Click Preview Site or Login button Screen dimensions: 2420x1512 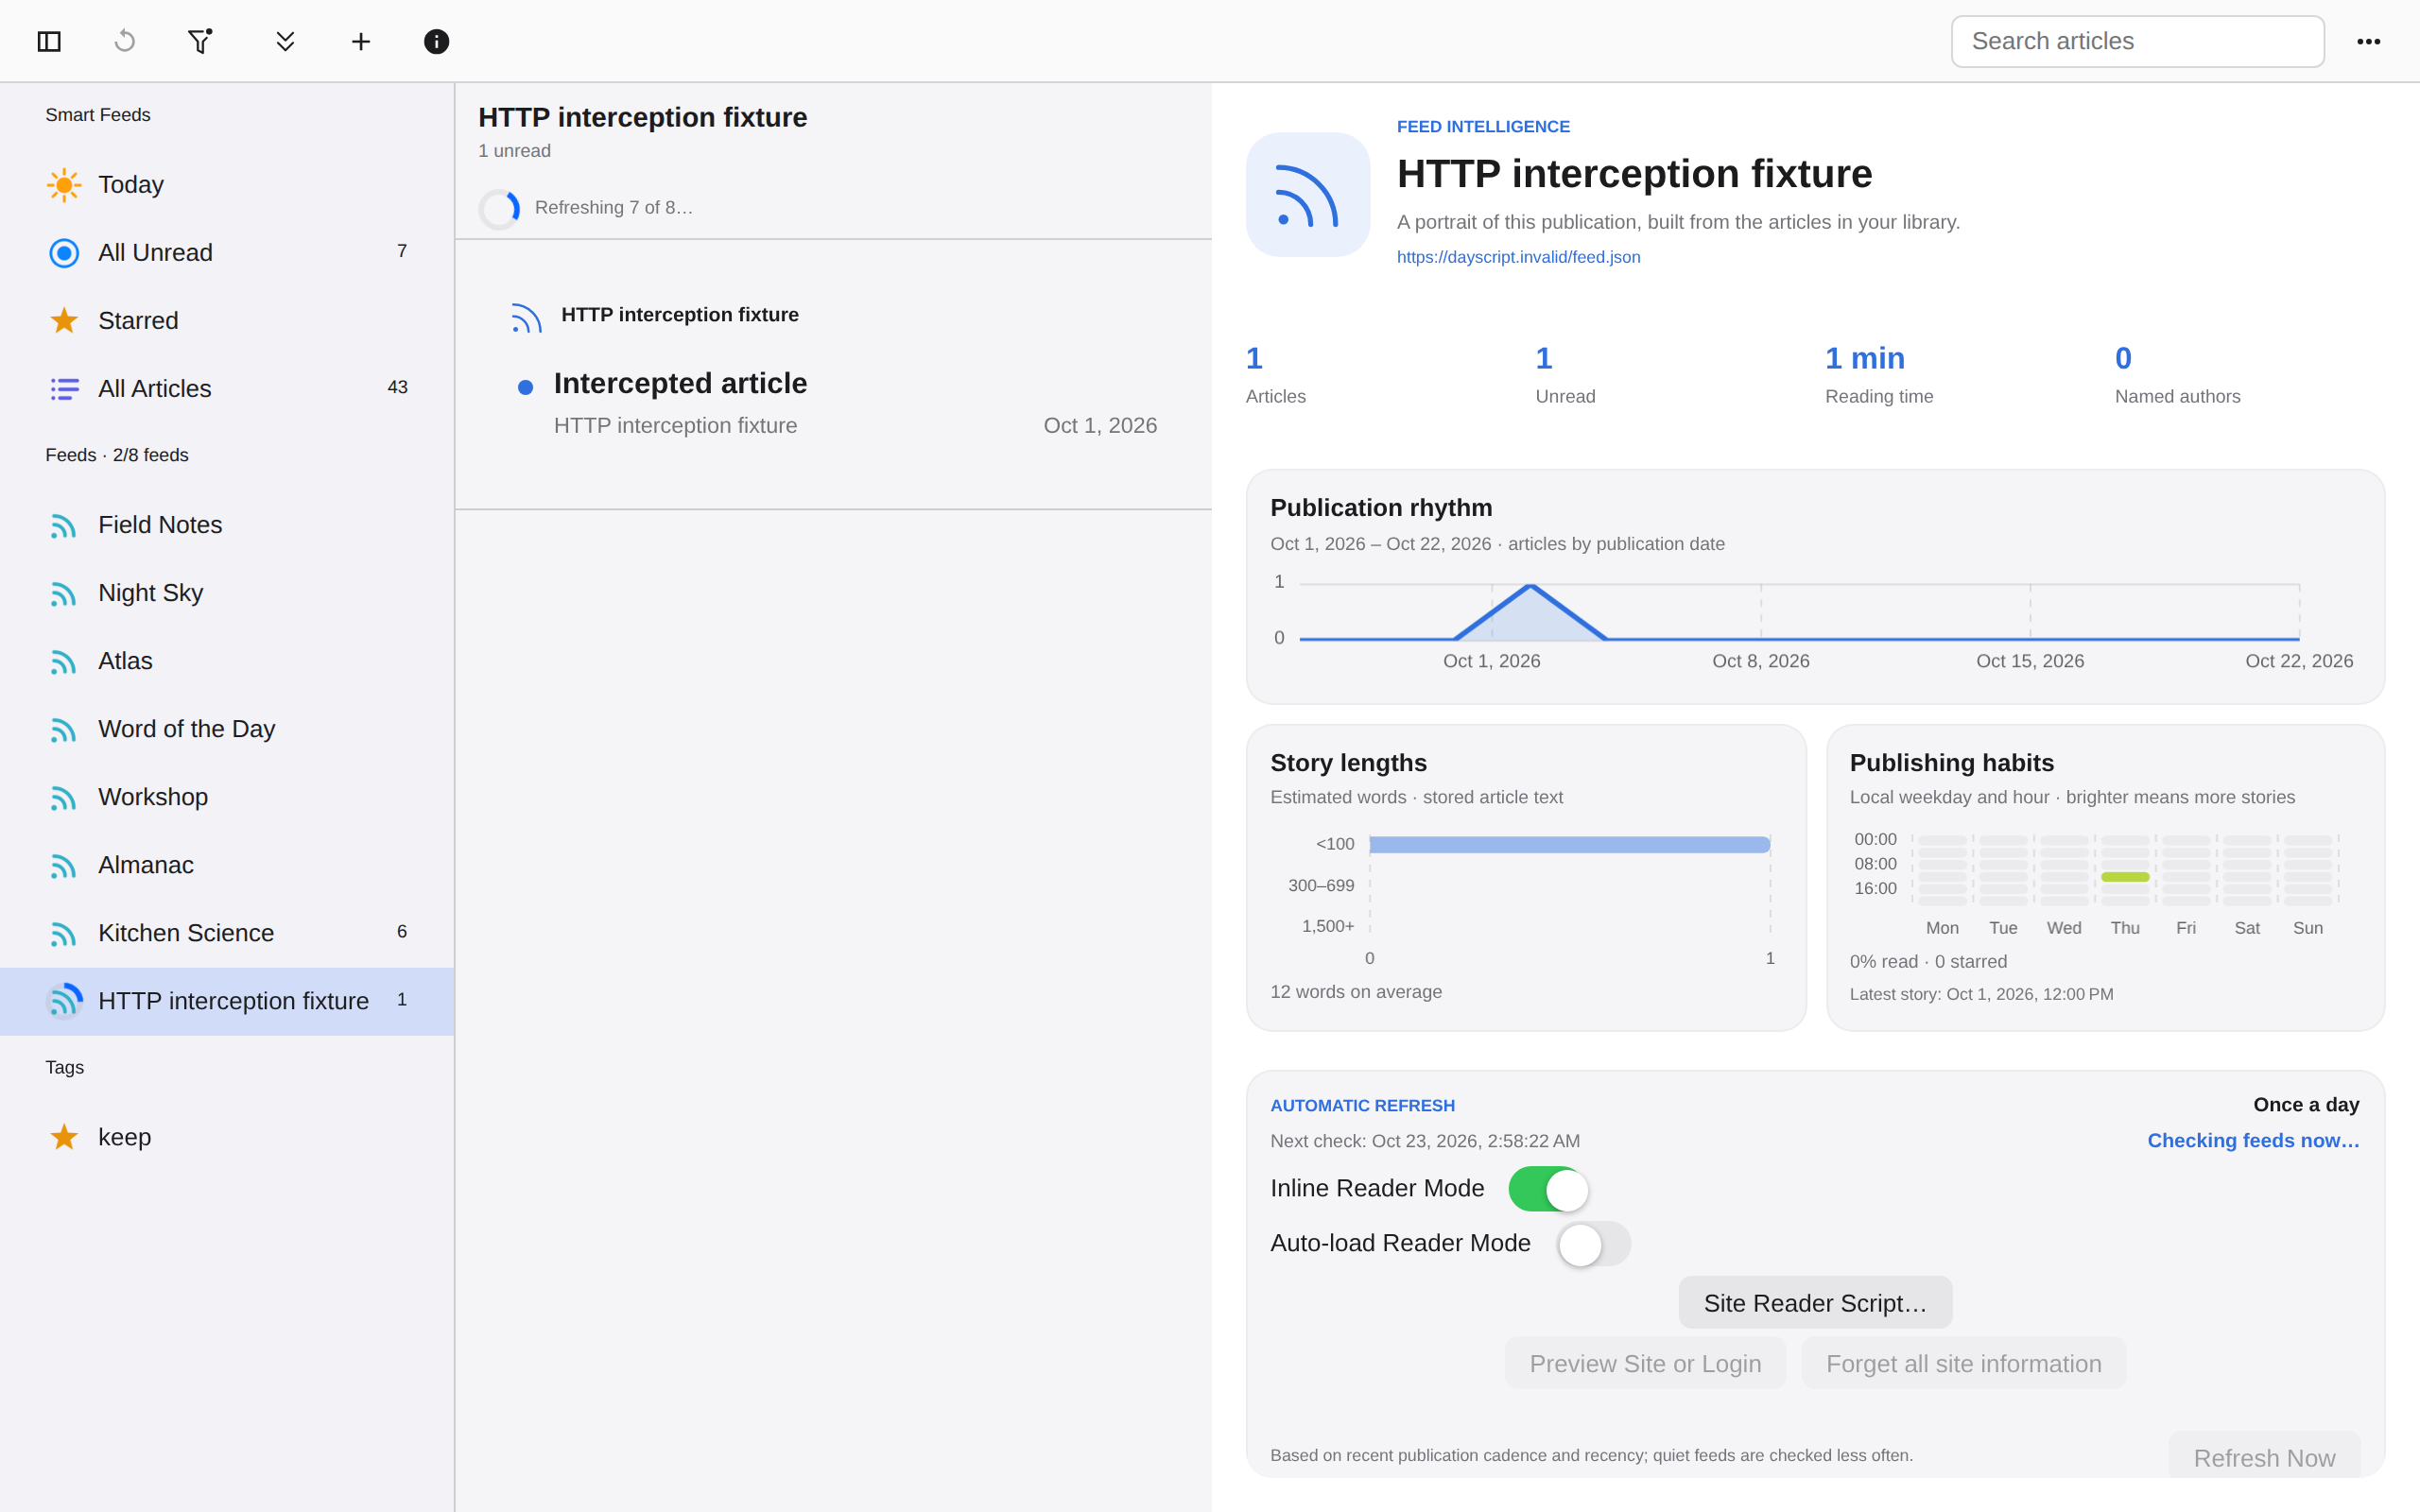1645,1363
